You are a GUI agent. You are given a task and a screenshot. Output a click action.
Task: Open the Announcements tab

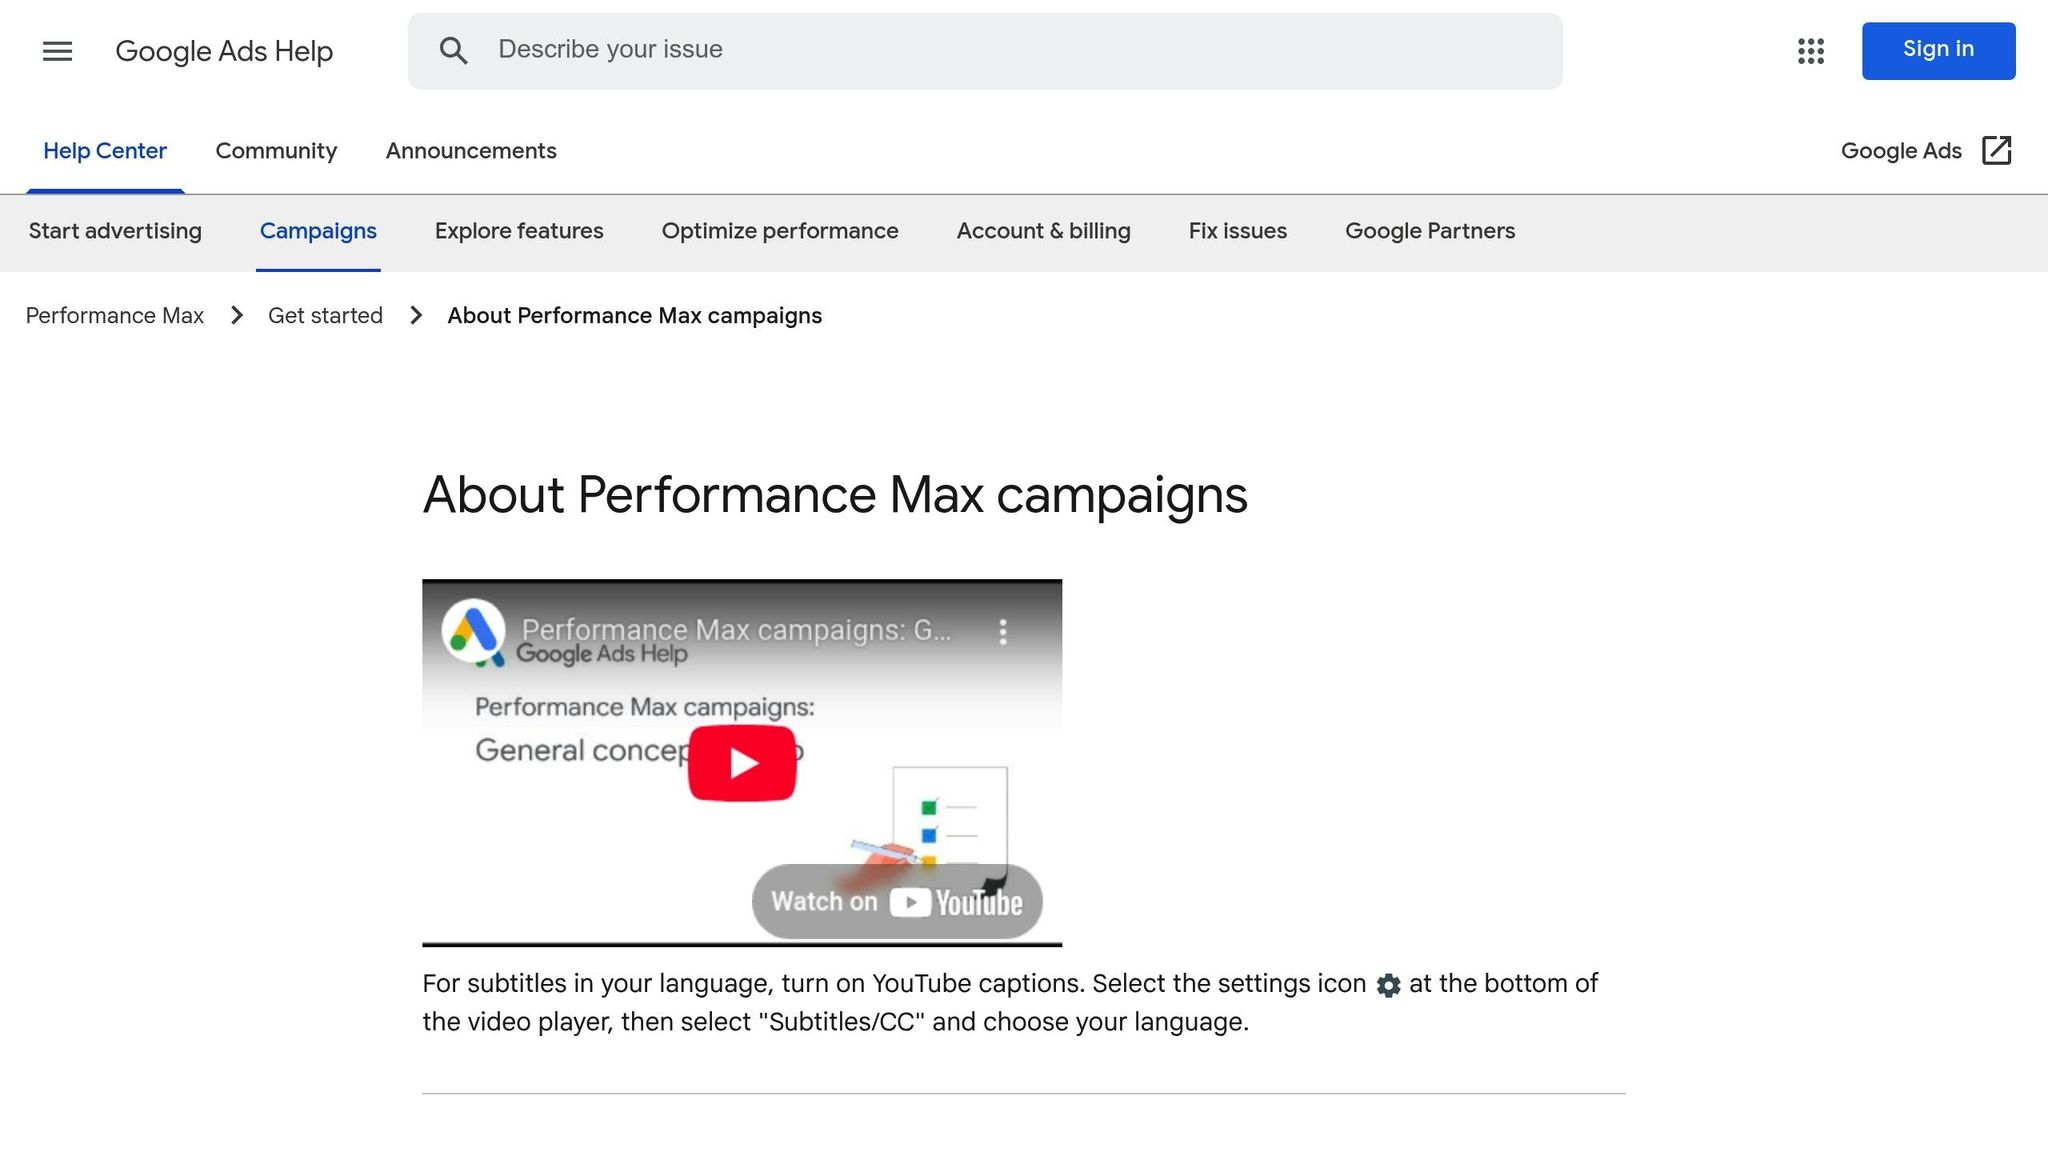(471, 151)
